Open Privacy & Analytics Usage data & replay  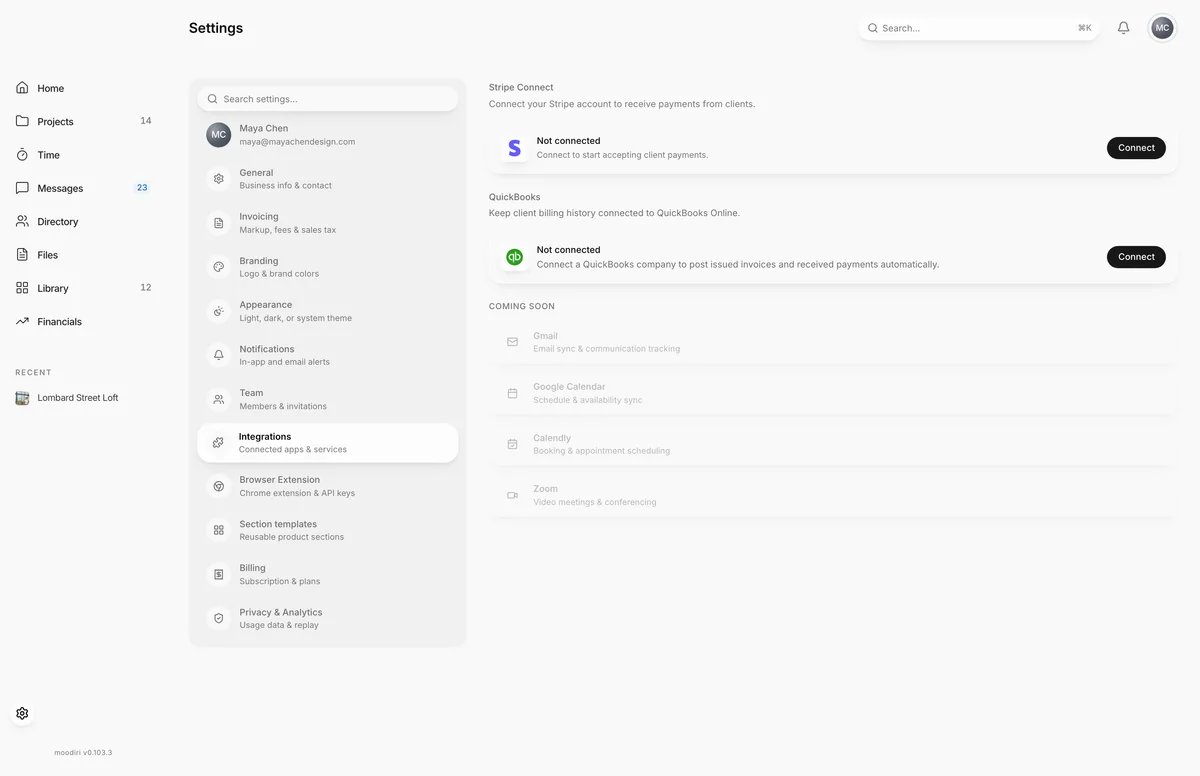coord(328,618)
